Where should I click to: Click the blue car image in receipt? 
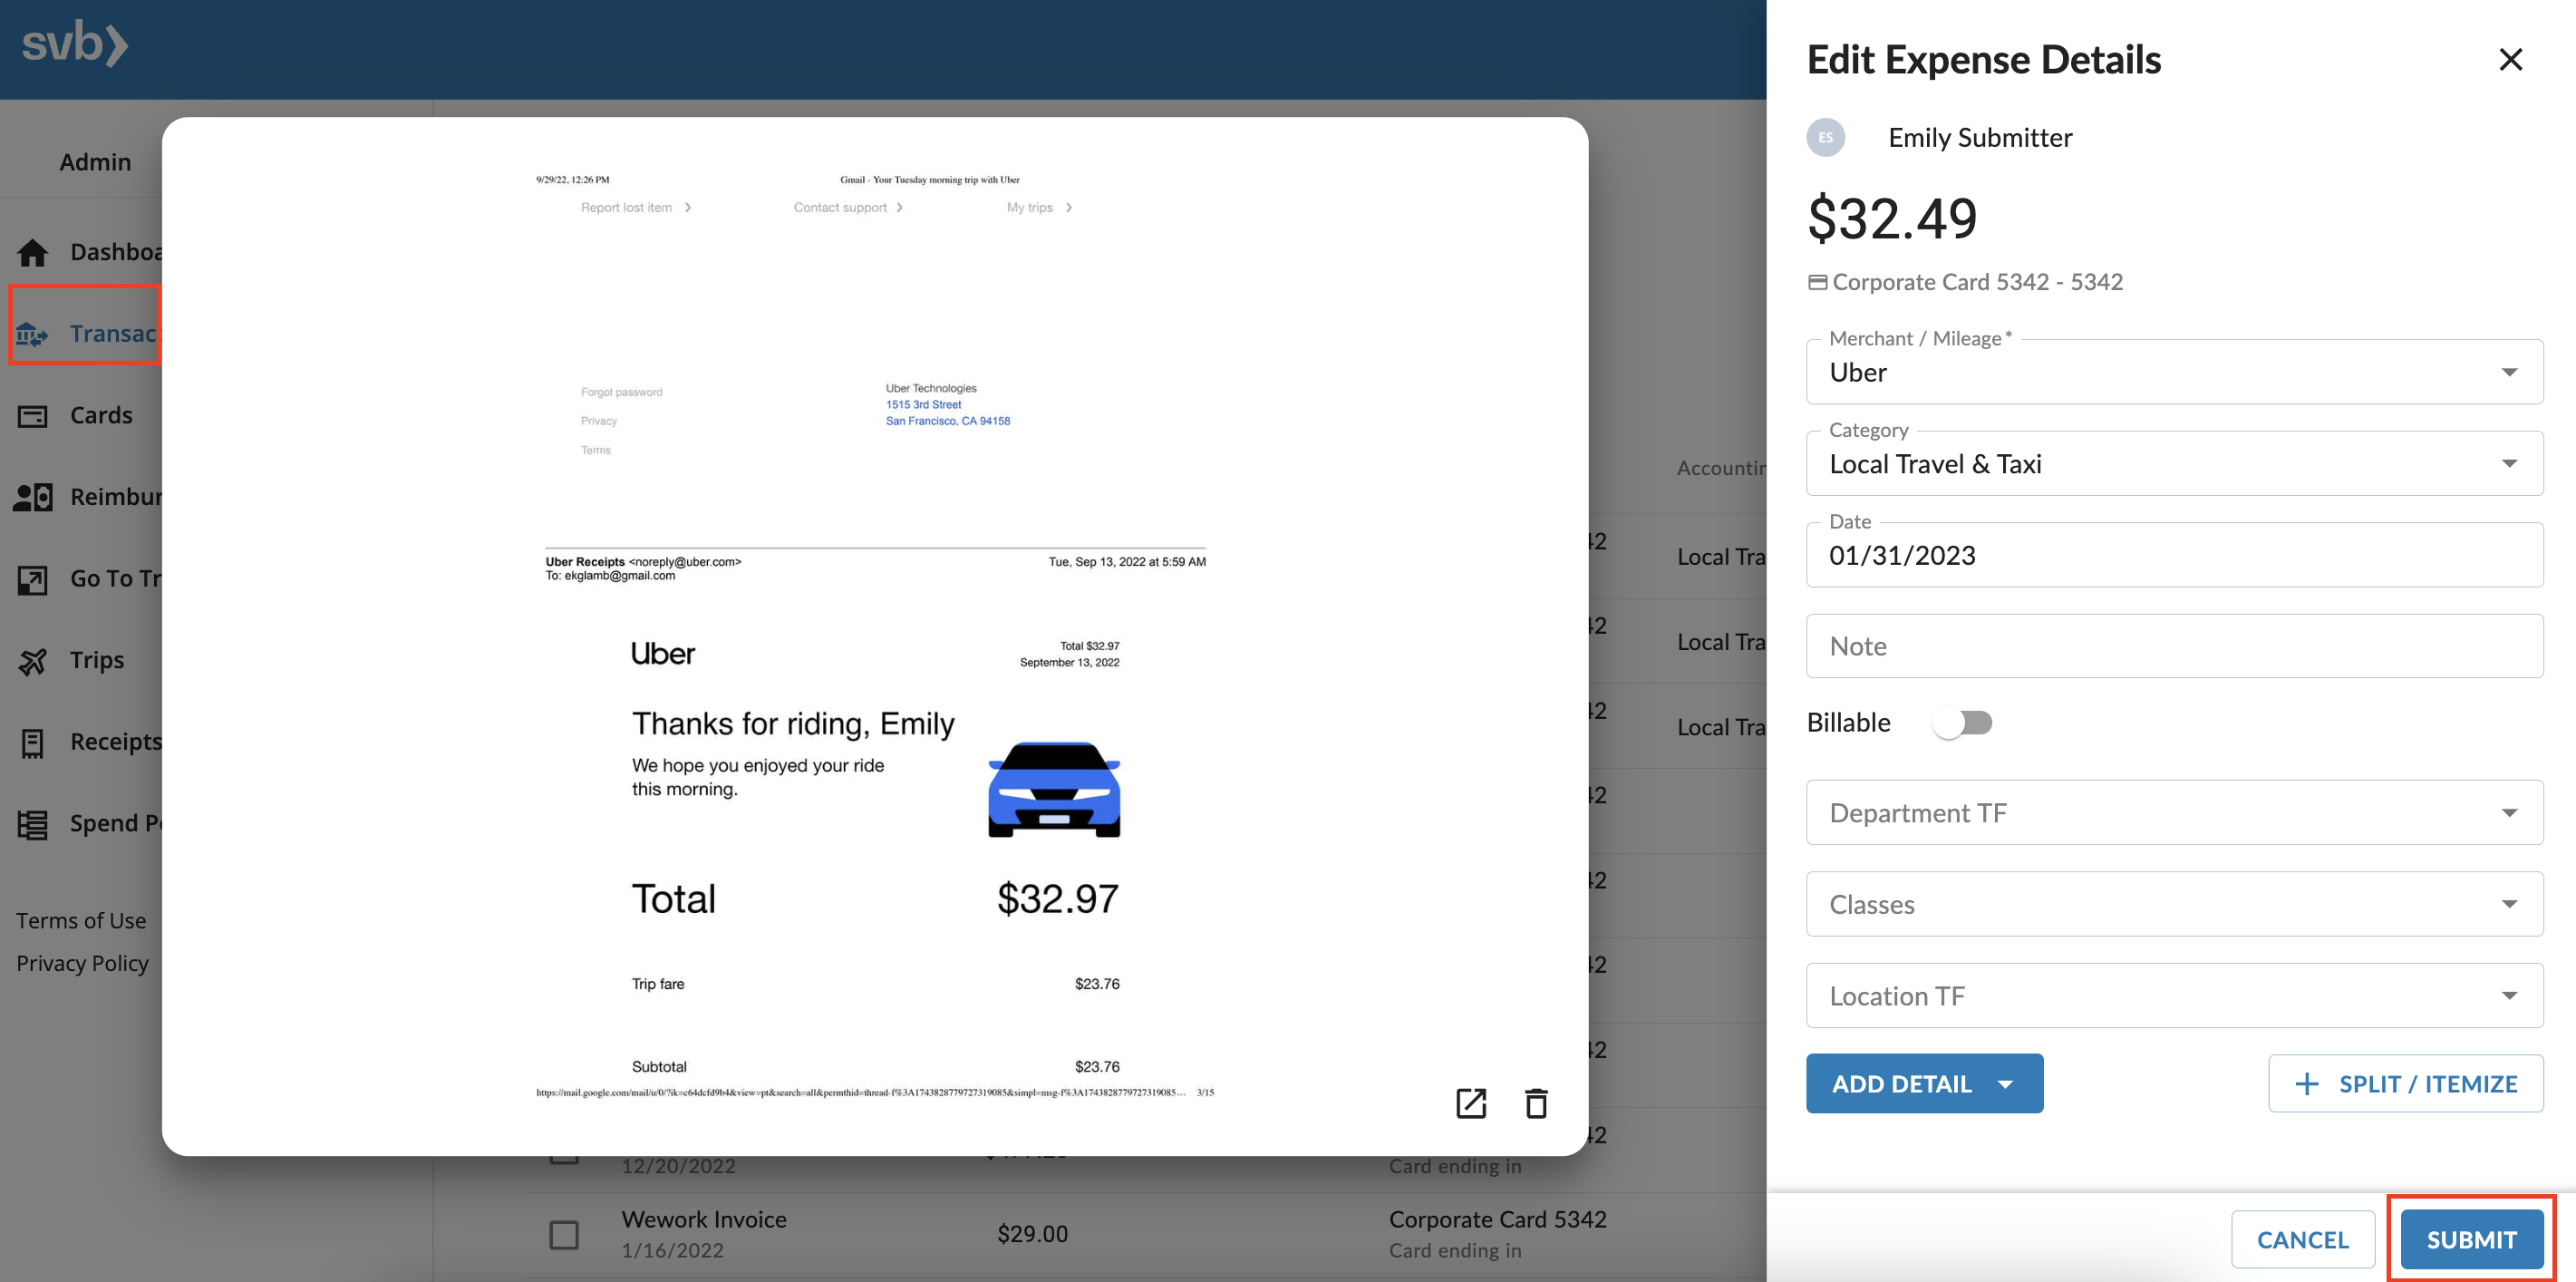pyautogui.click(x=1054, y=789)
